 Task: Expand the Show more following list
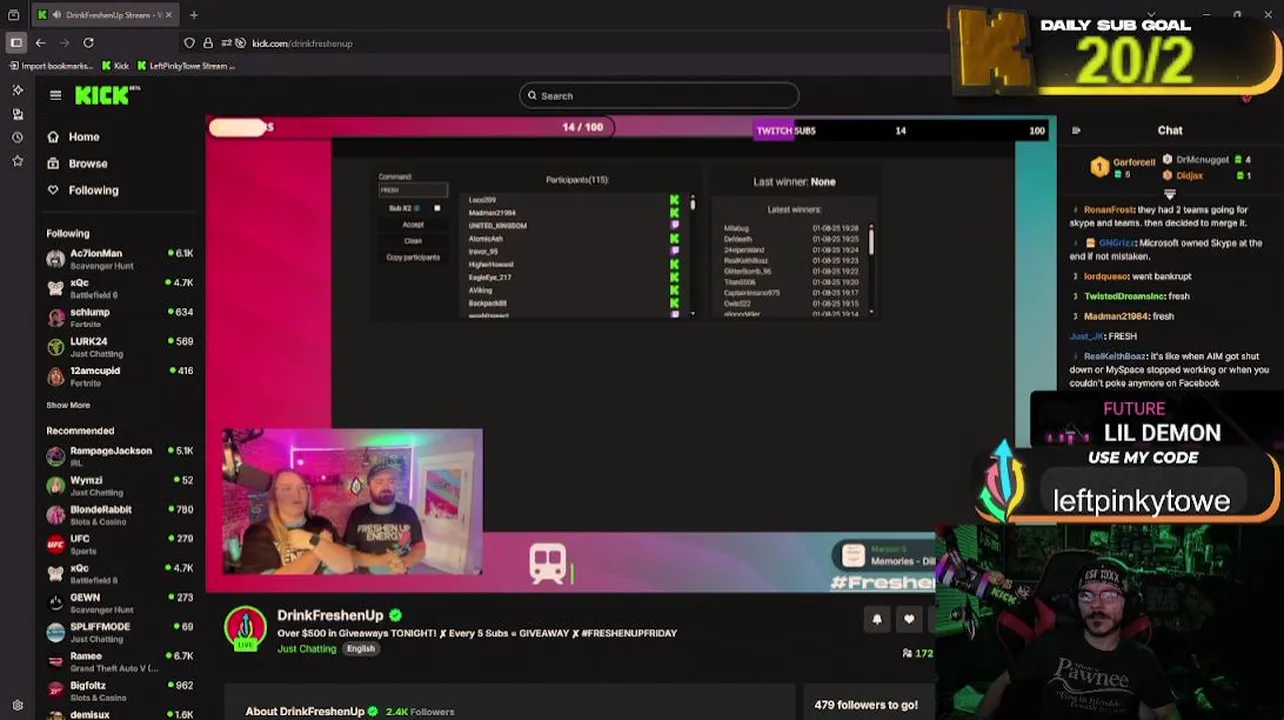click(68, 405)
